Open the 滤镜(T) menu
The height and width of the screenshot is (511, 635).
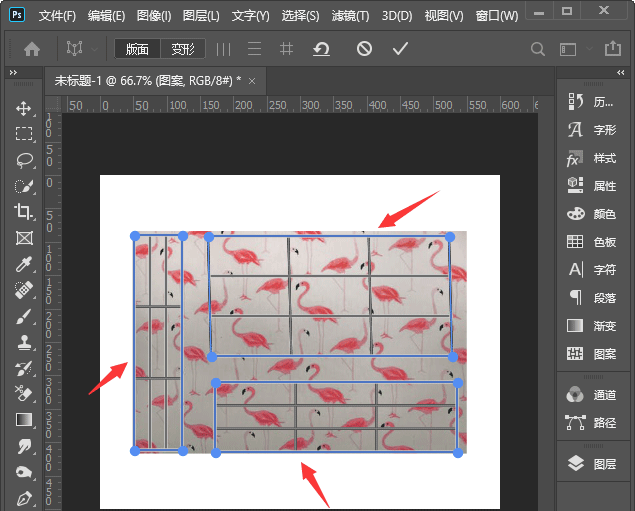click(x=349, y=16)
